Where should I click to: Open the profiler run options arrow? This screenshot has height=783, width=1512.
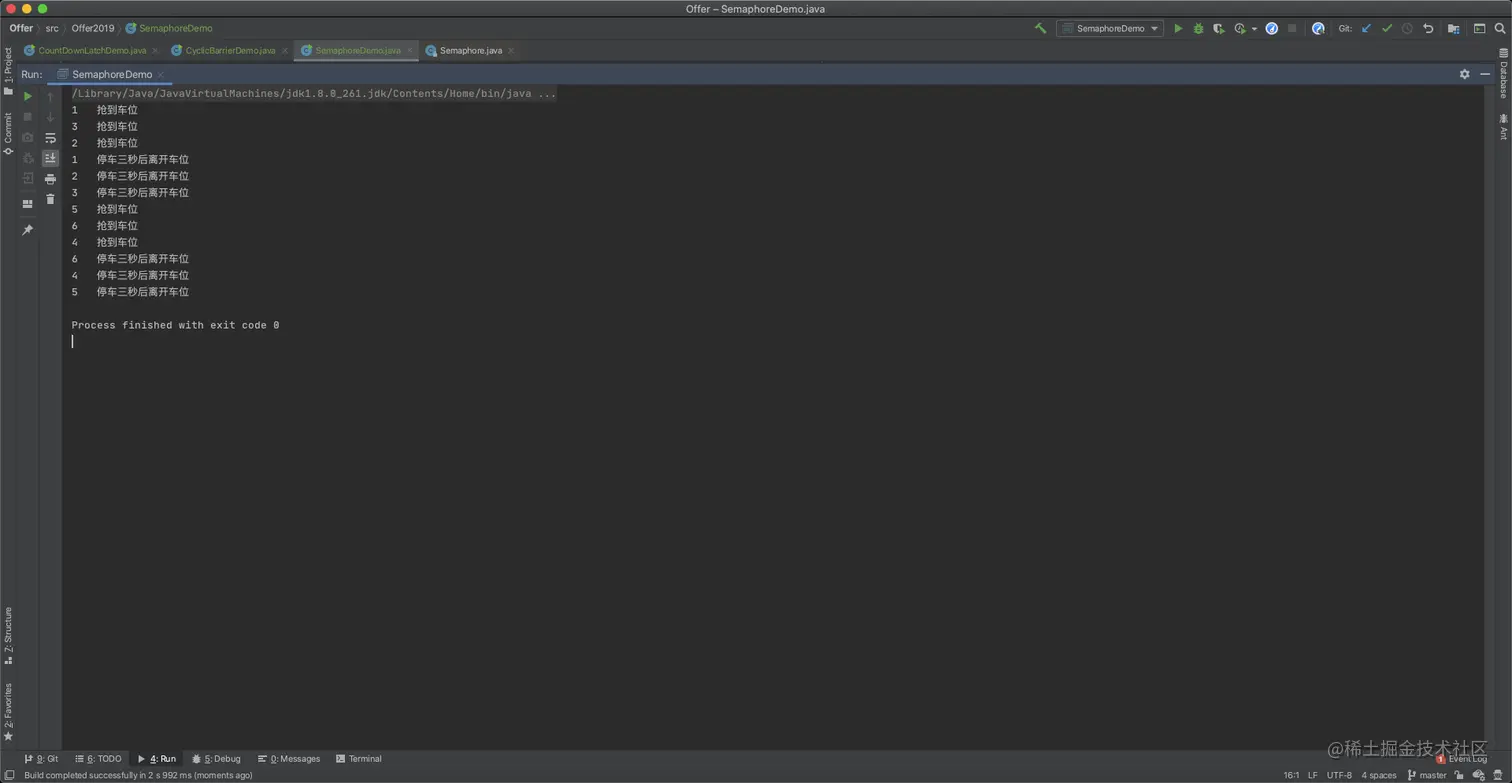[1254, 29]
